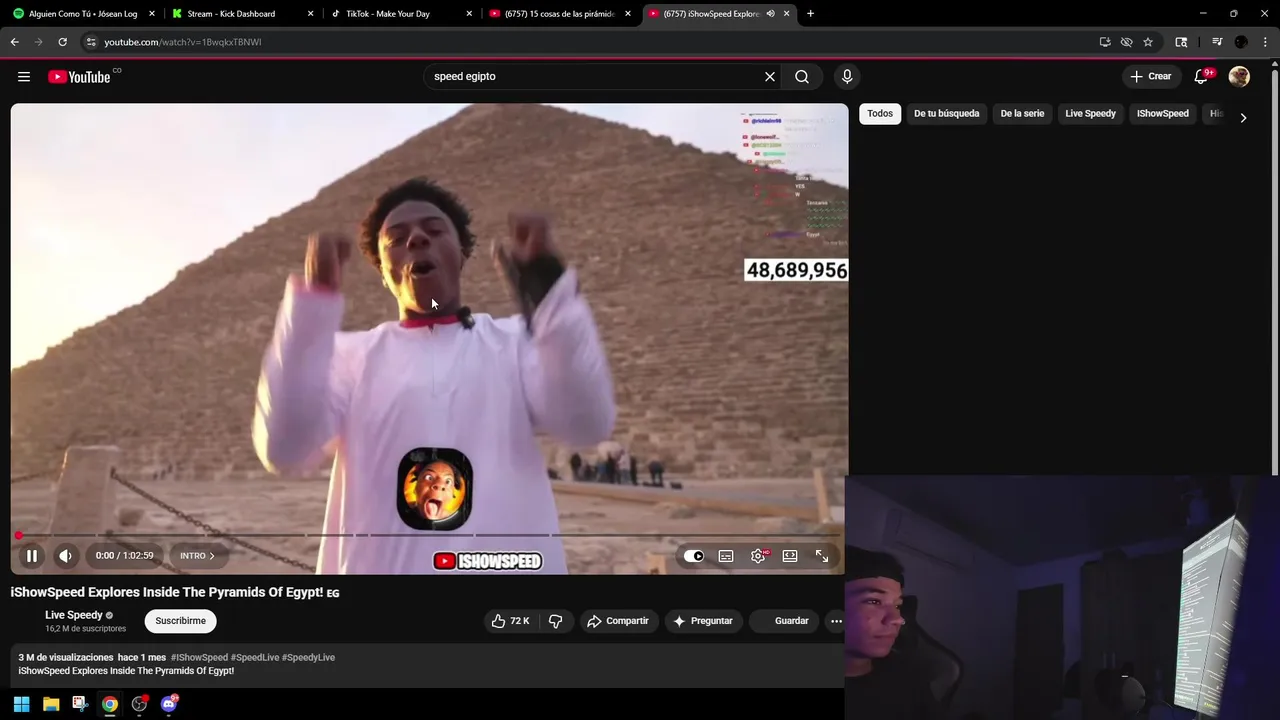Click the page scrollbar

[x=1274, y=270]
